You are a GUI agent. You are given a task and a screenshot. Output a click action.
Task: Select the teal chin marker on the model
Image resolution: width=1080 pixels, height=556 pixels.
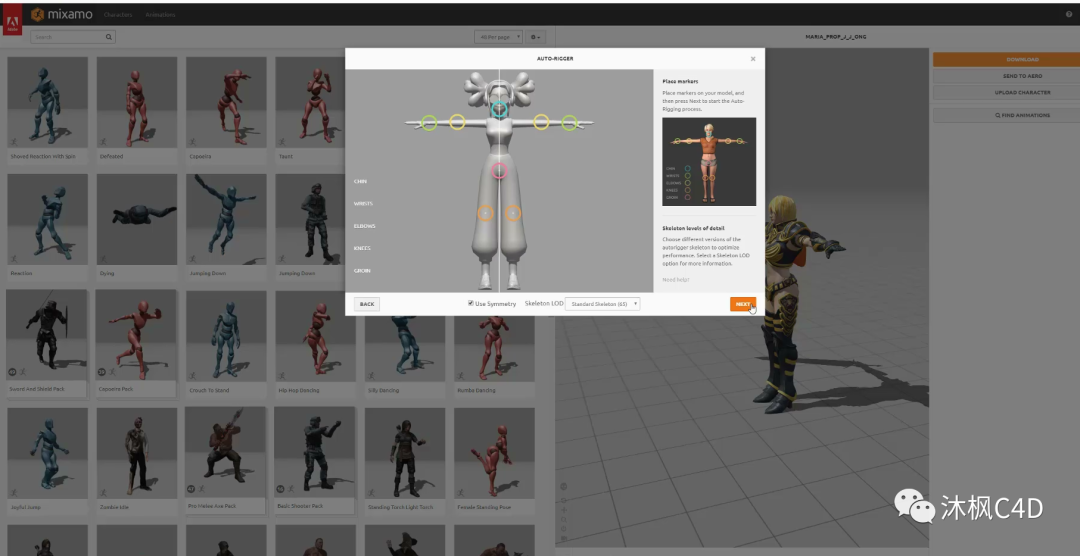(499, 109)
